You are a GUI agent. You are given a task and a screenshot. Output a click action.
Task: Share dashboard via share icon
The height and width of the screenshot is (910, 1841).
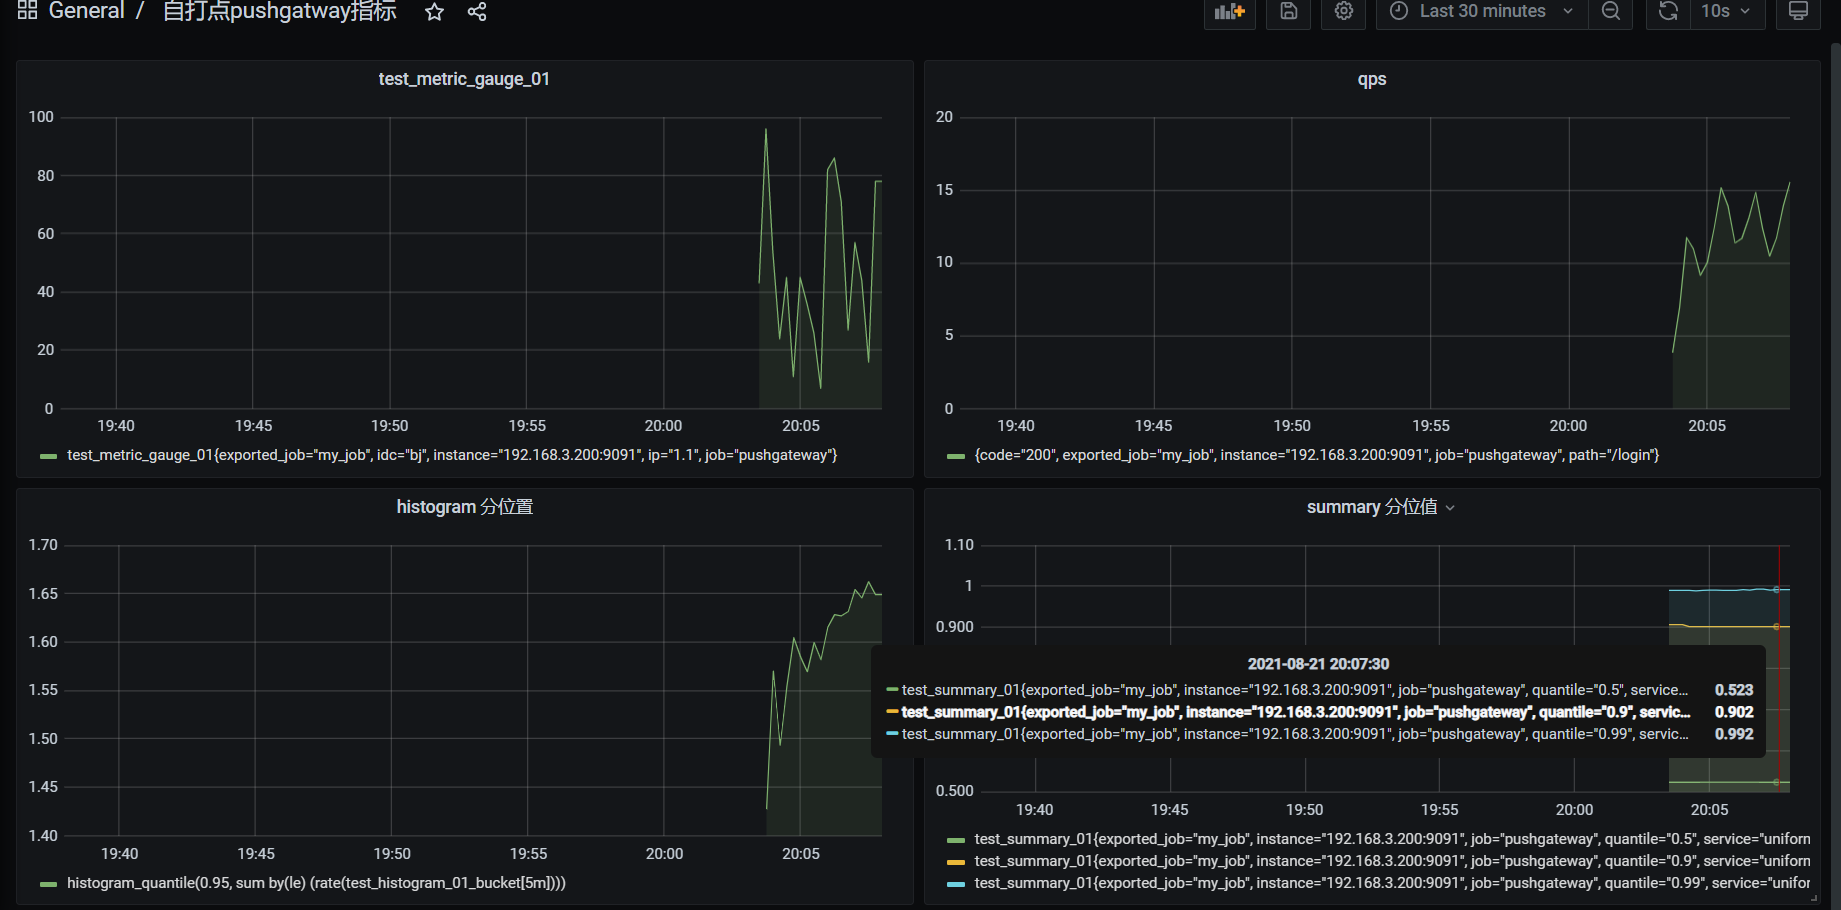click(477, 12)
